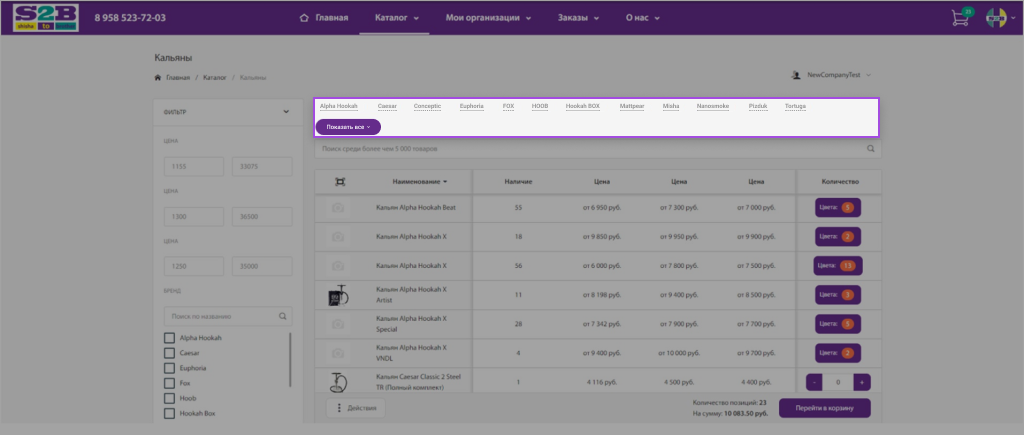Click product search field
Viewport: 1024px width, 435px height.
[598, 149]
